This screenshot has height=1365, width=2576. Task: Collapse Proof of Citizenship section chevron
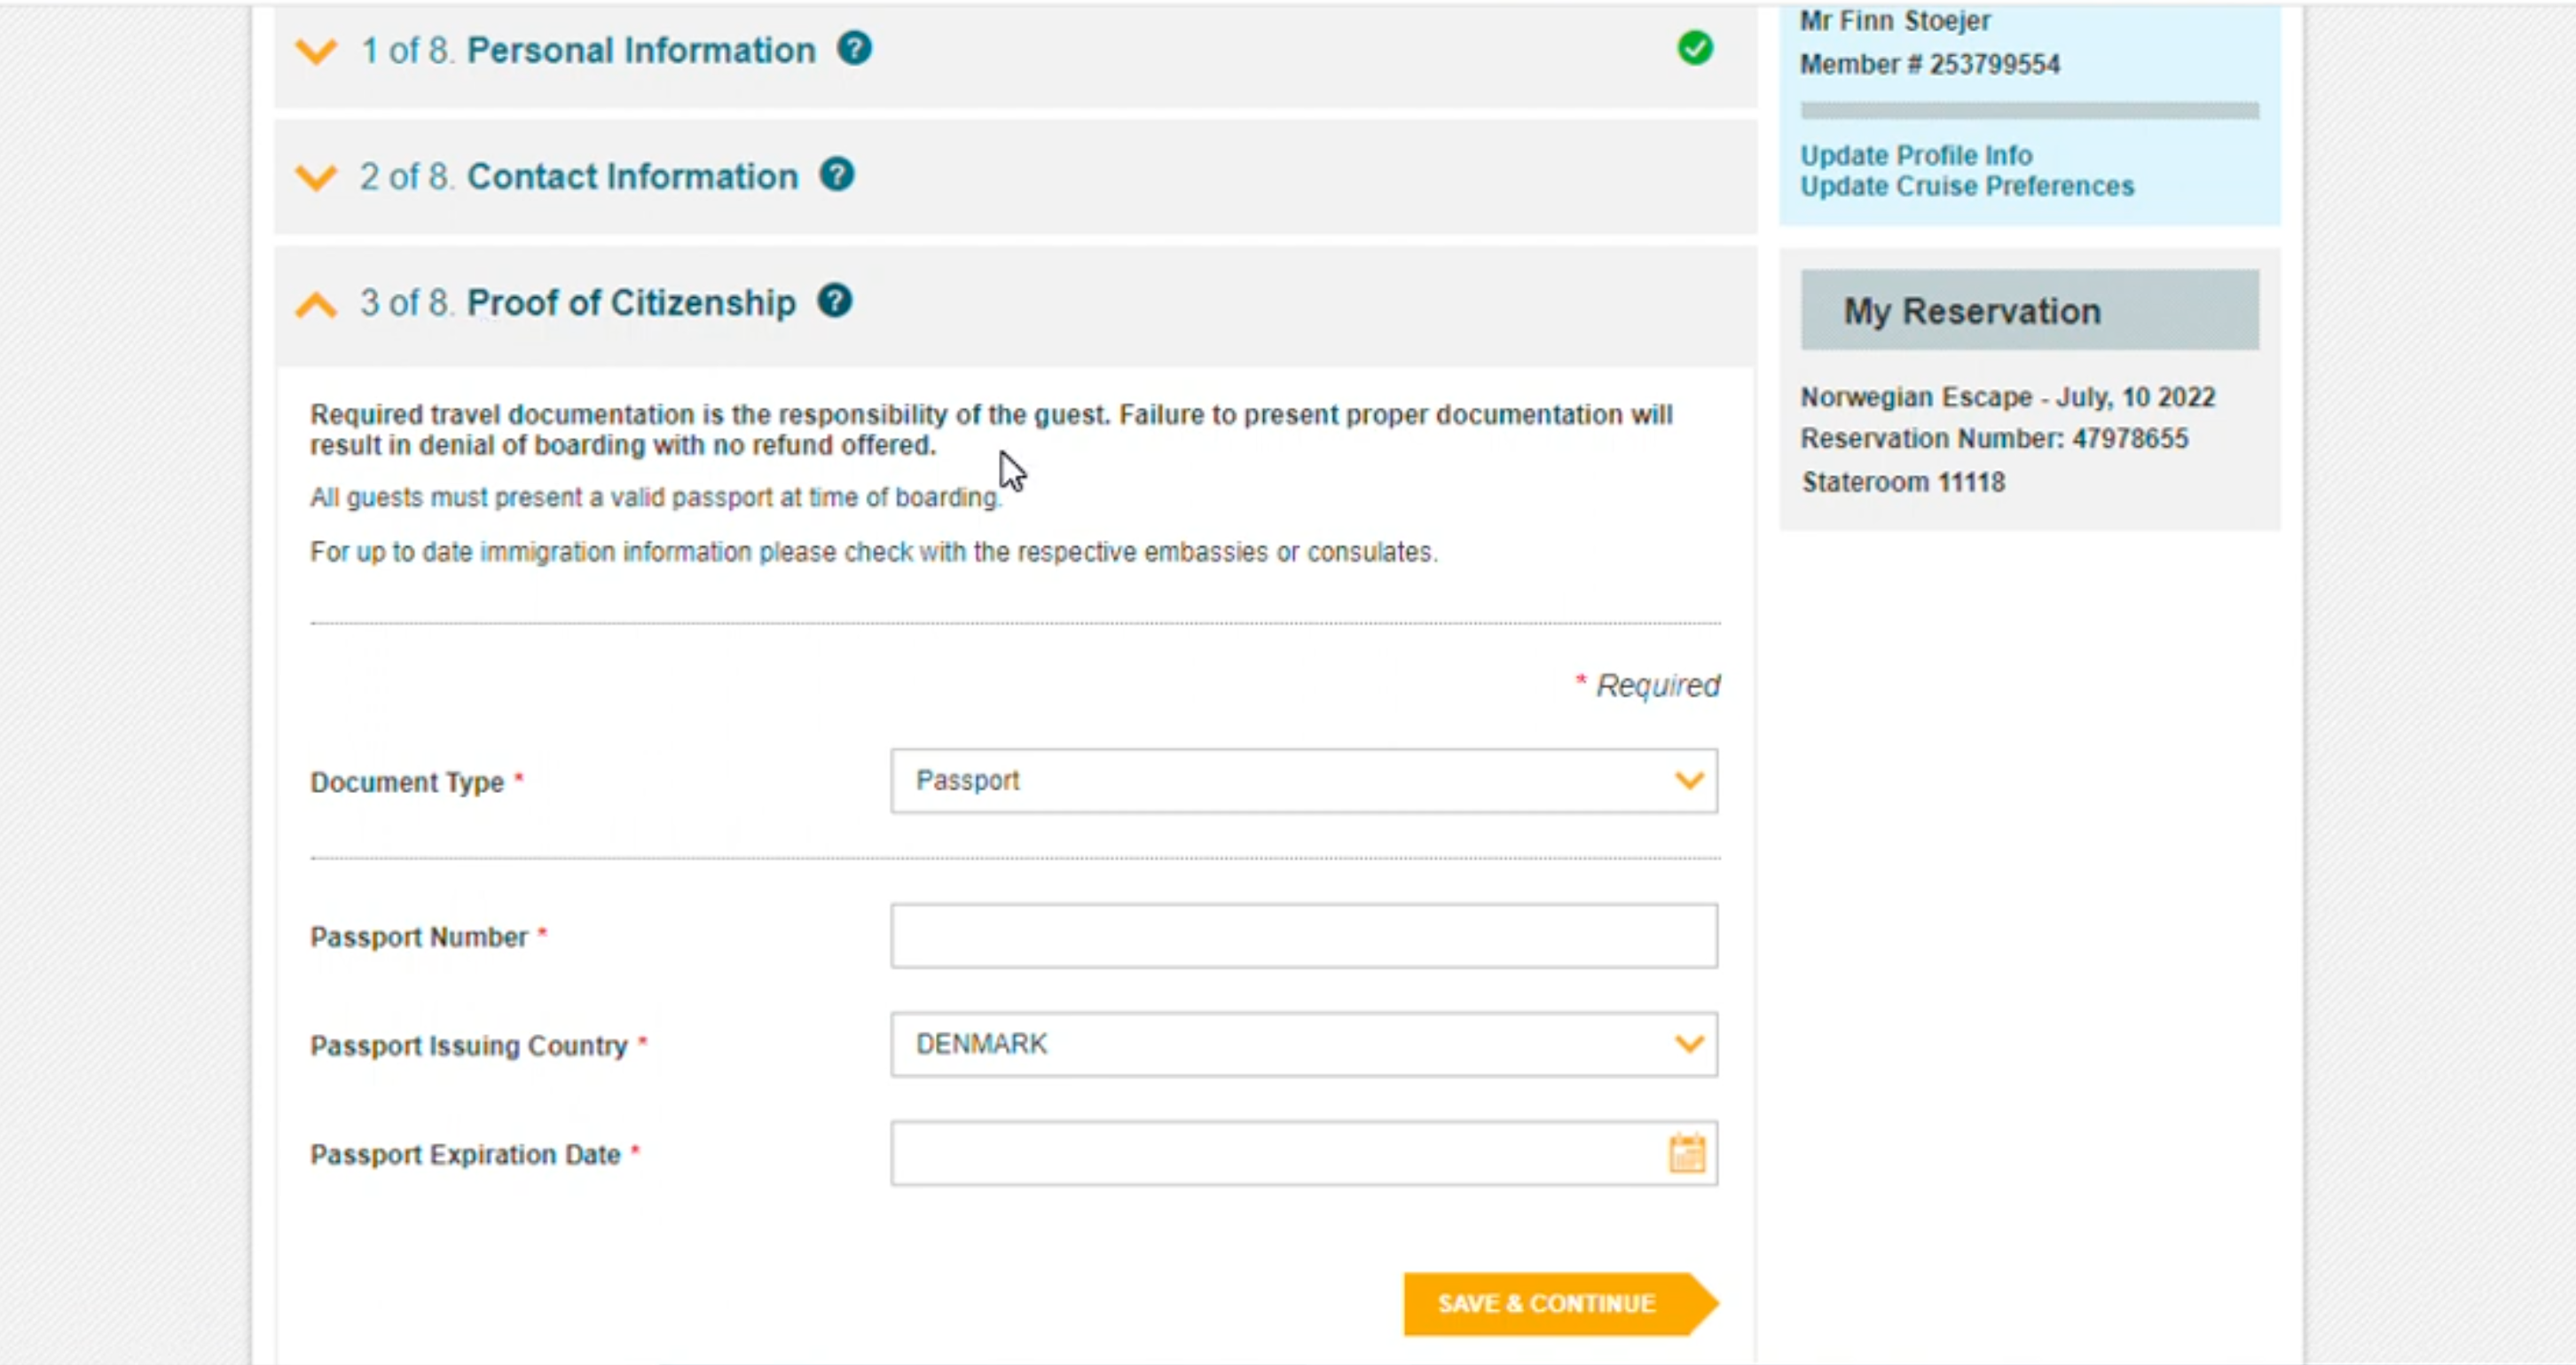click(x=316, y=304)
